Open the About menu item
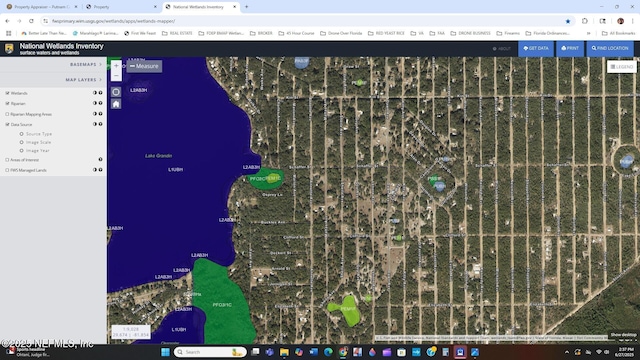 click(x=502, y=49)
